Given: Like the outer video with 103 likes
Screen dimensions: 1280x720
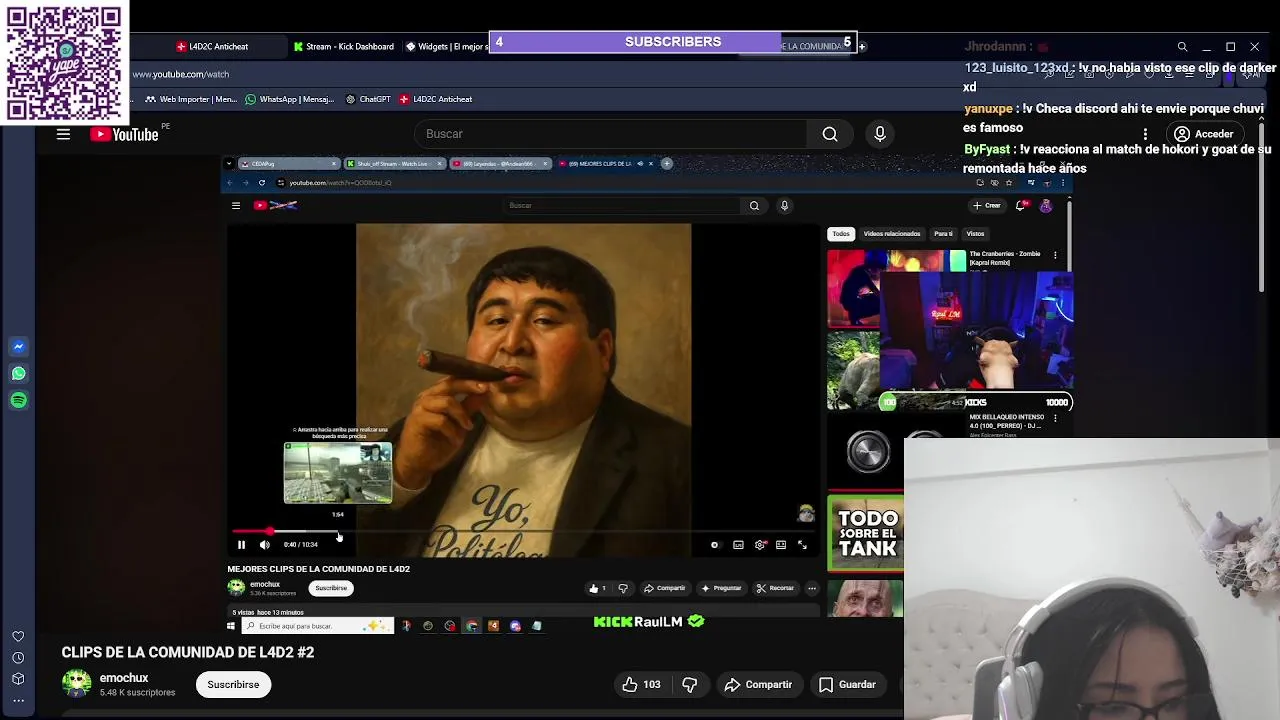Looking at the screenshot, I should pos(642,685).
